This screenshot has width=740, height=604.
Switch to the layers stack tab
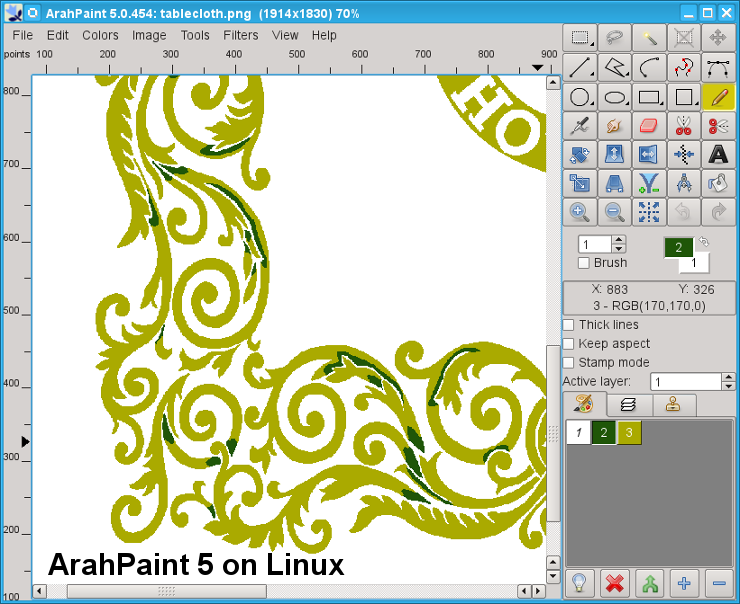coord(629,404)
